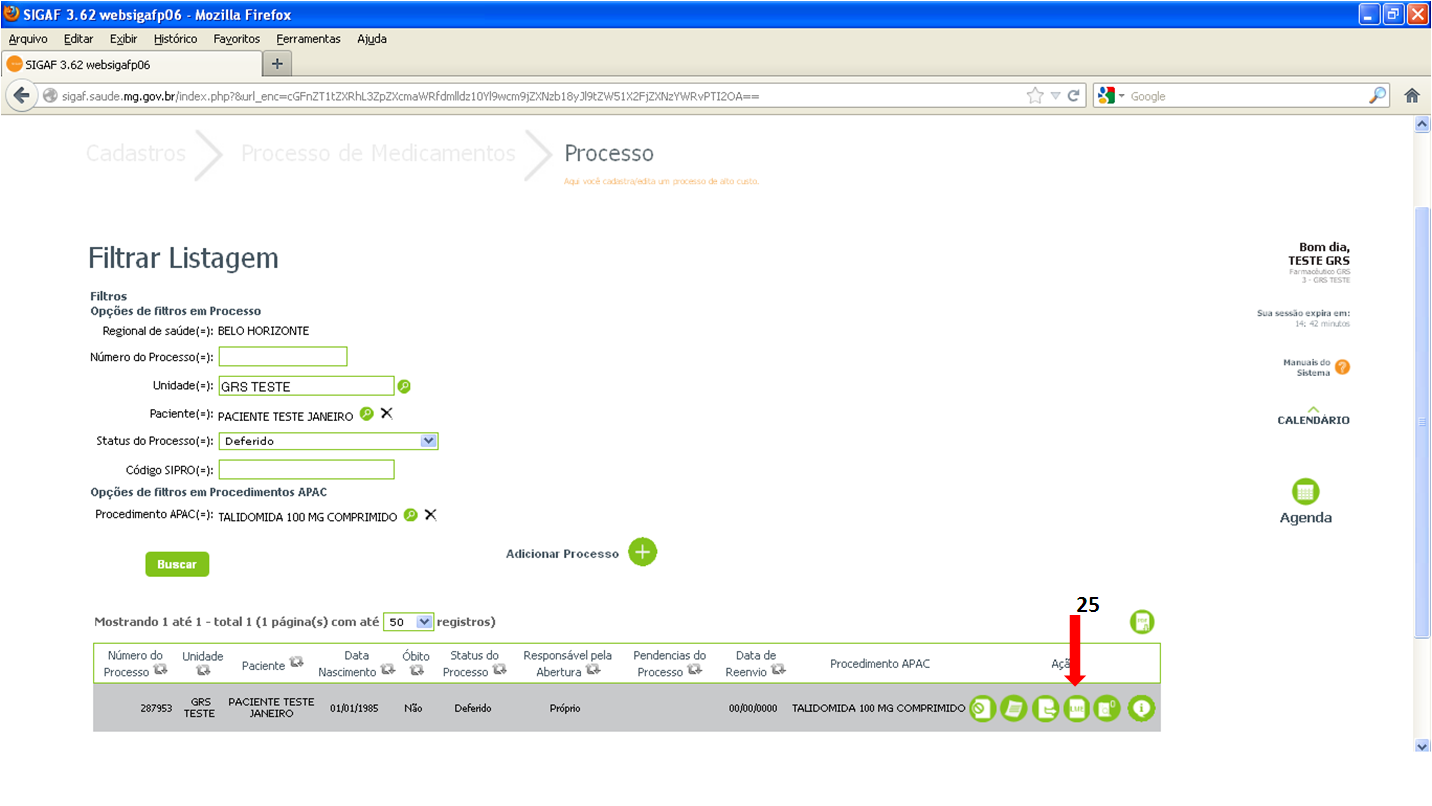This screenshot has height=806, width=1432.
Task: Go to Processo de Medicamentos breadcrumb
Action: 378,153
